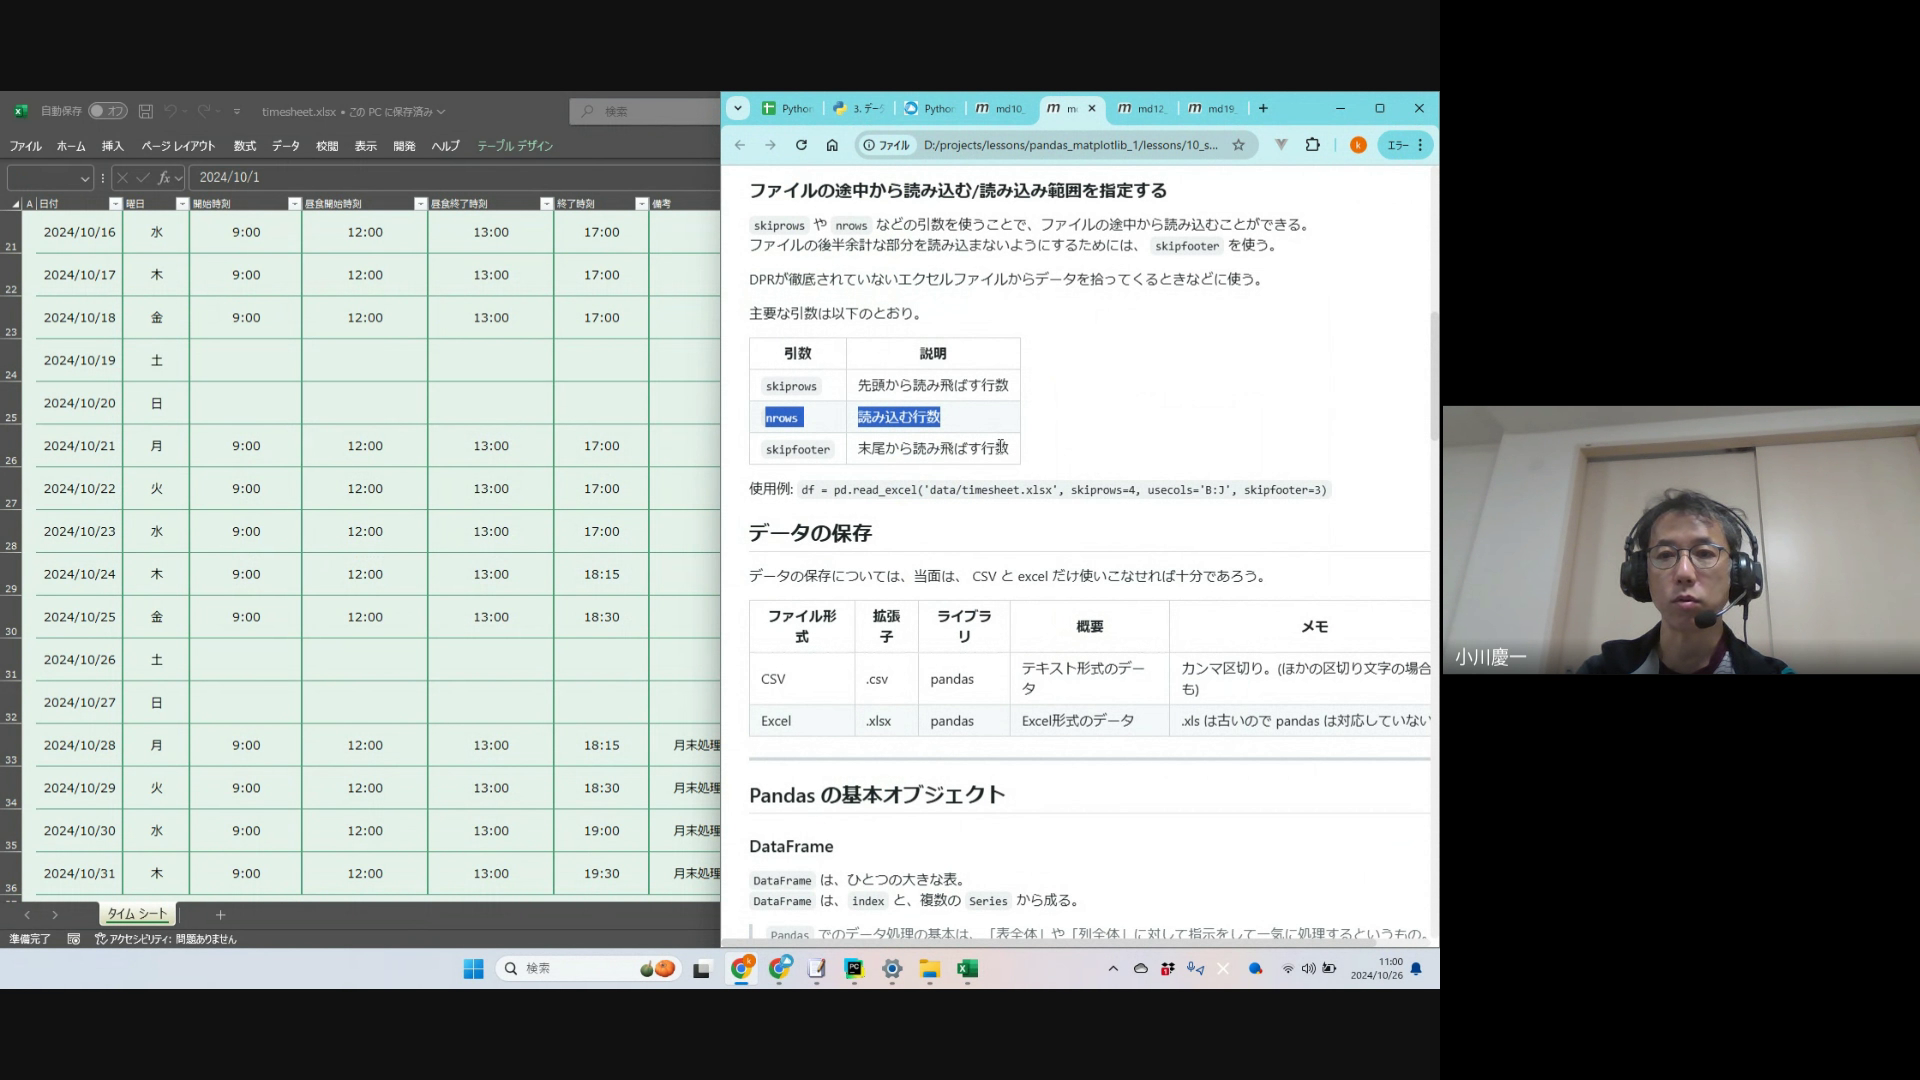
Task: Open the Windows Start menu
Action: coord(473,968)
